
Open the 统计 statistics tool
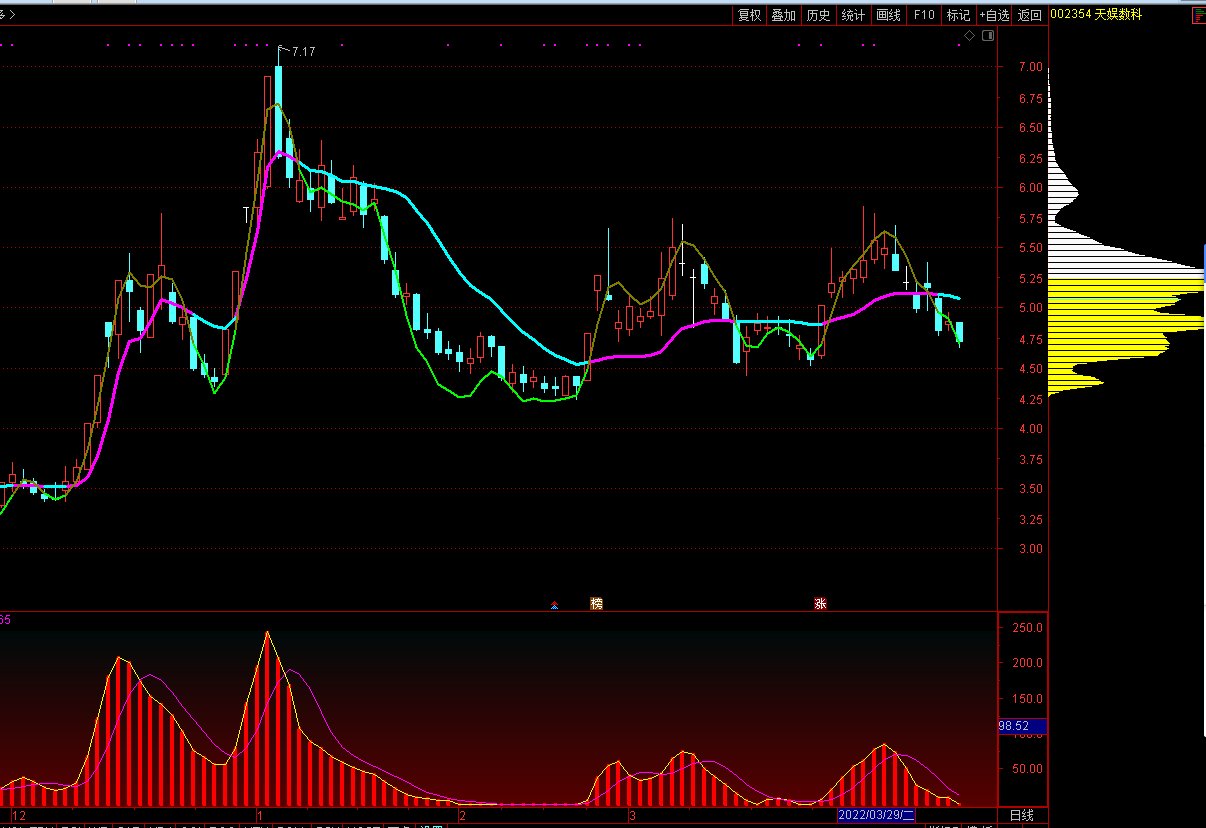853,15
